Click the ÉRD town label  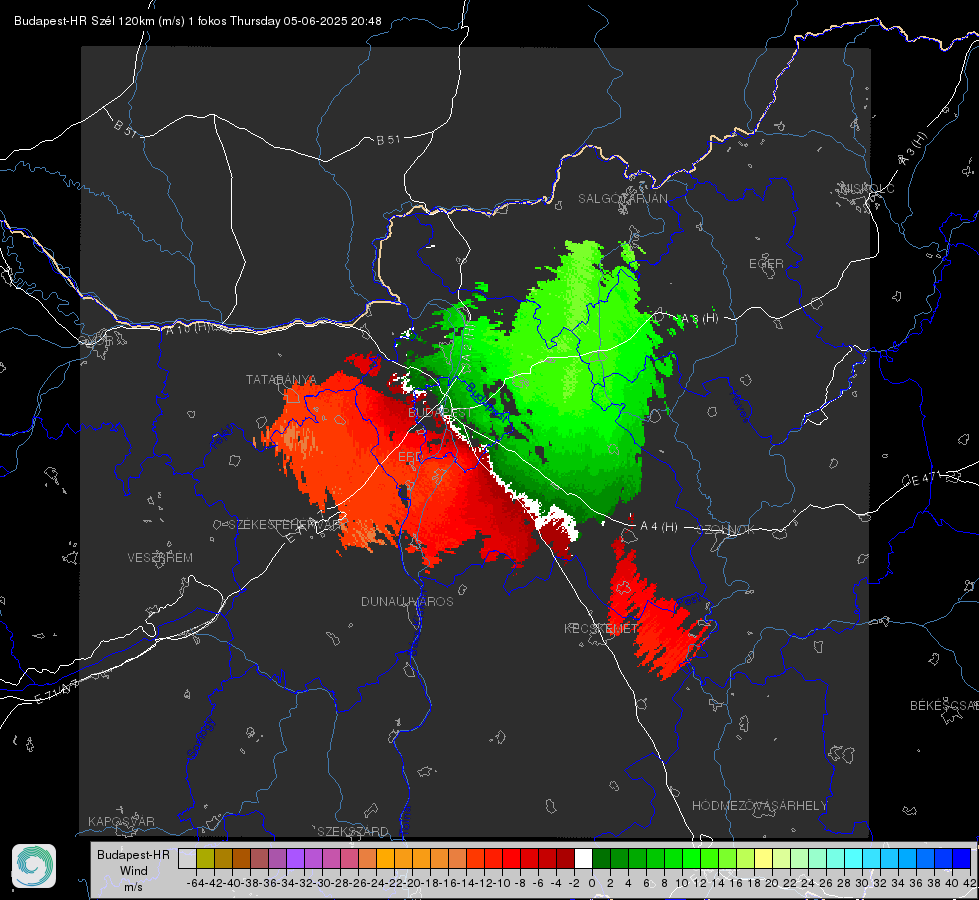click(x=410, y=457)
